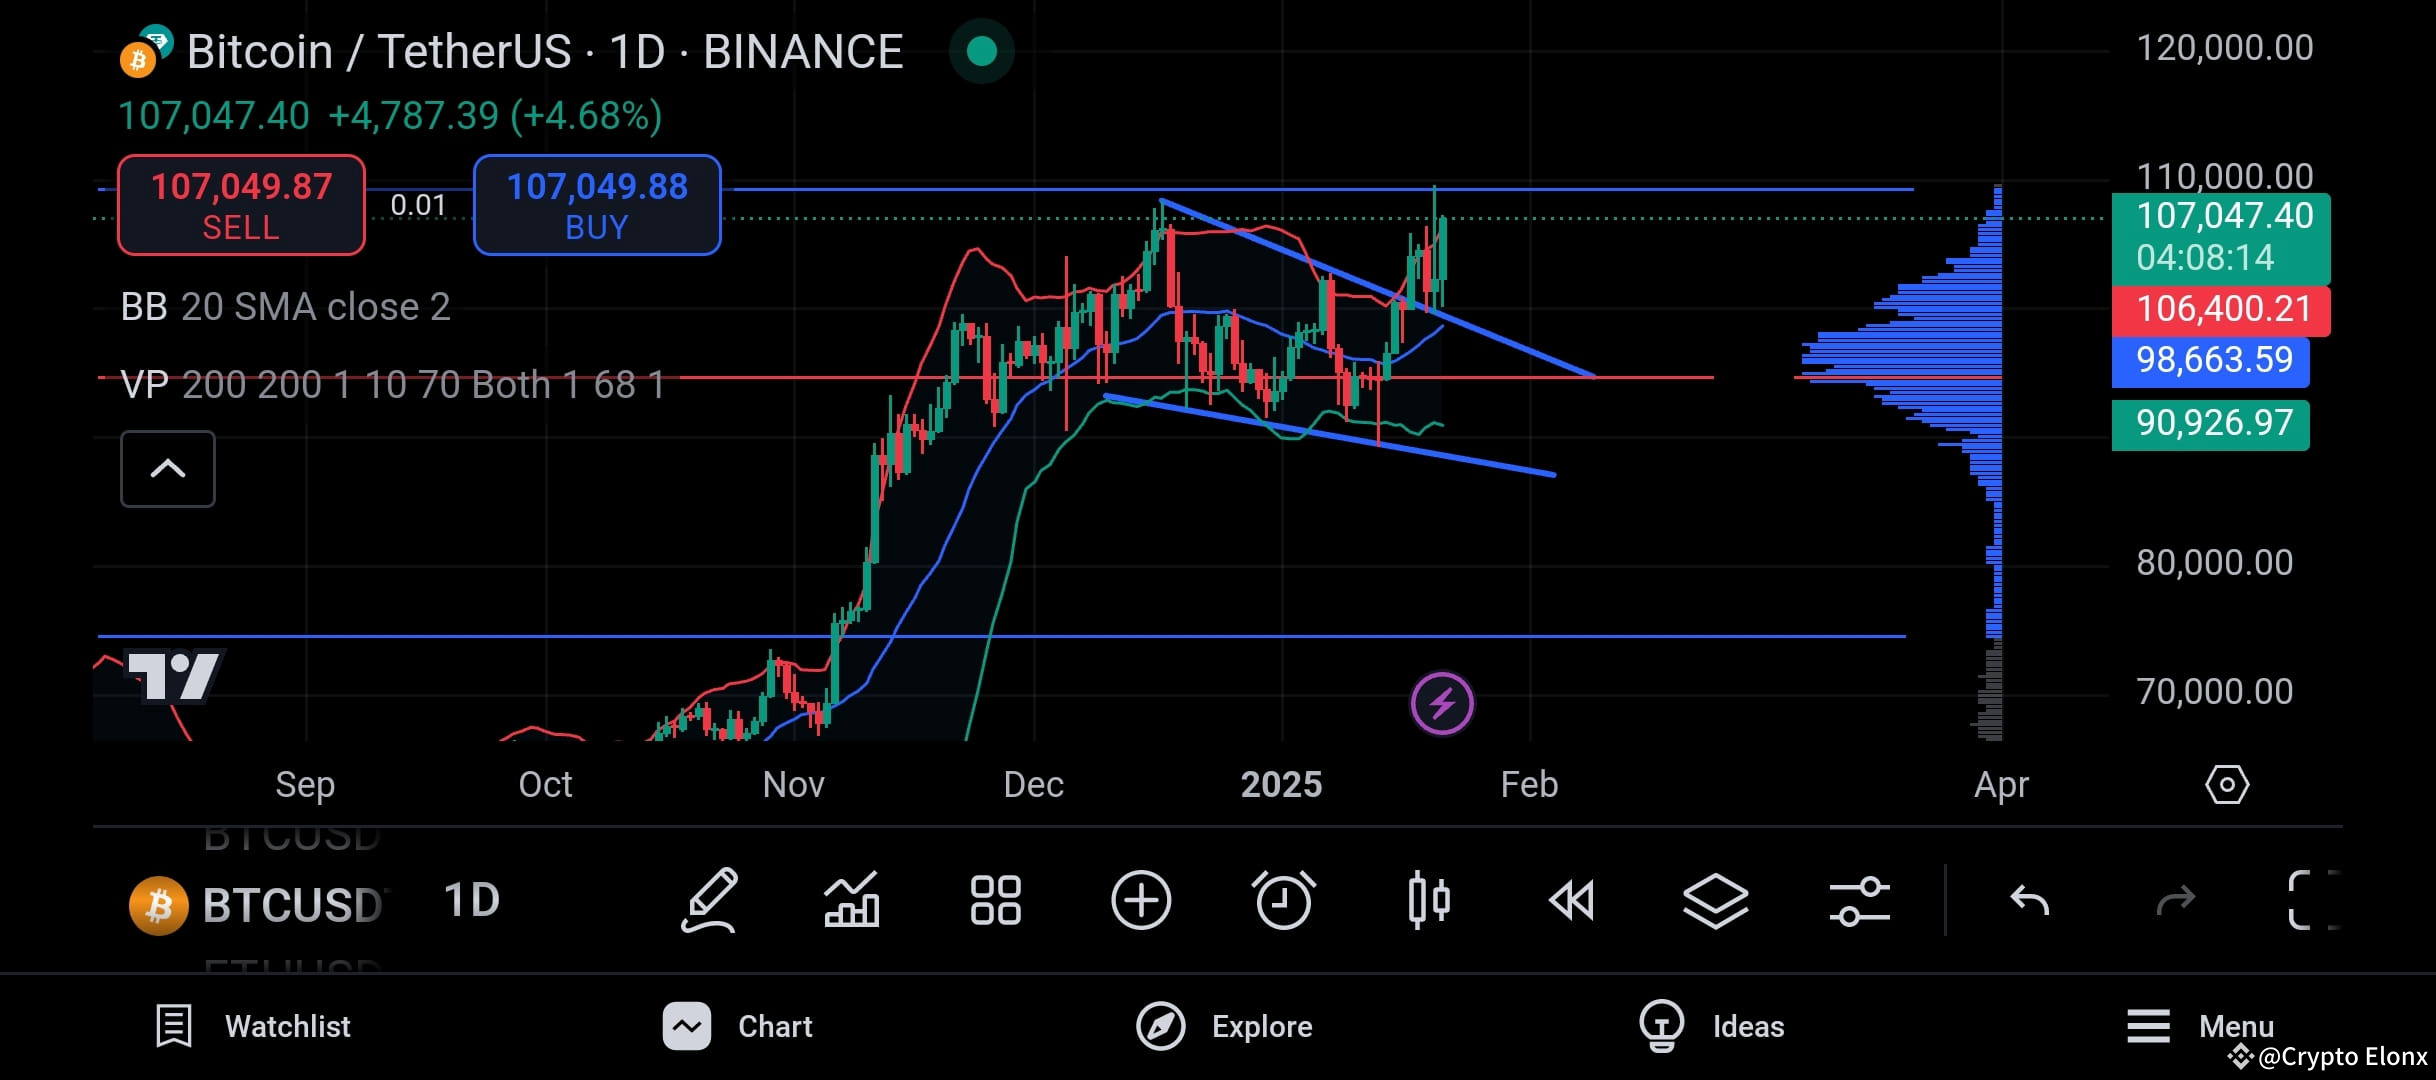2436x1080 pixels.
Task: Open the object tree layers icon
Action: click(x=1717, y=900)
